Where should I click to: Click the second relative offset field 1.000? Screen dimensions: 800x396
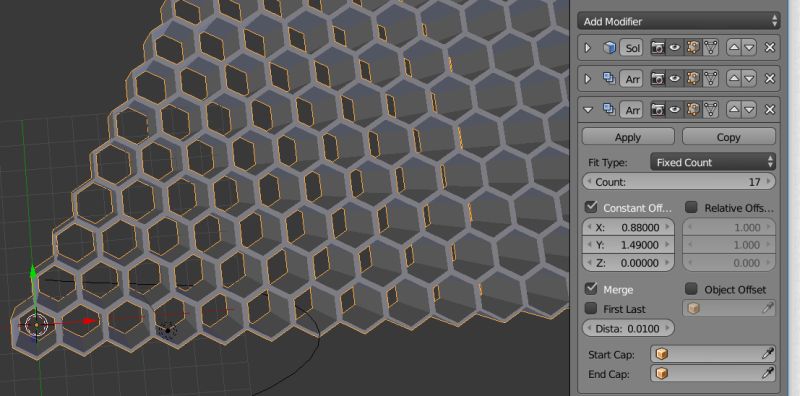(x=729, y=245)
